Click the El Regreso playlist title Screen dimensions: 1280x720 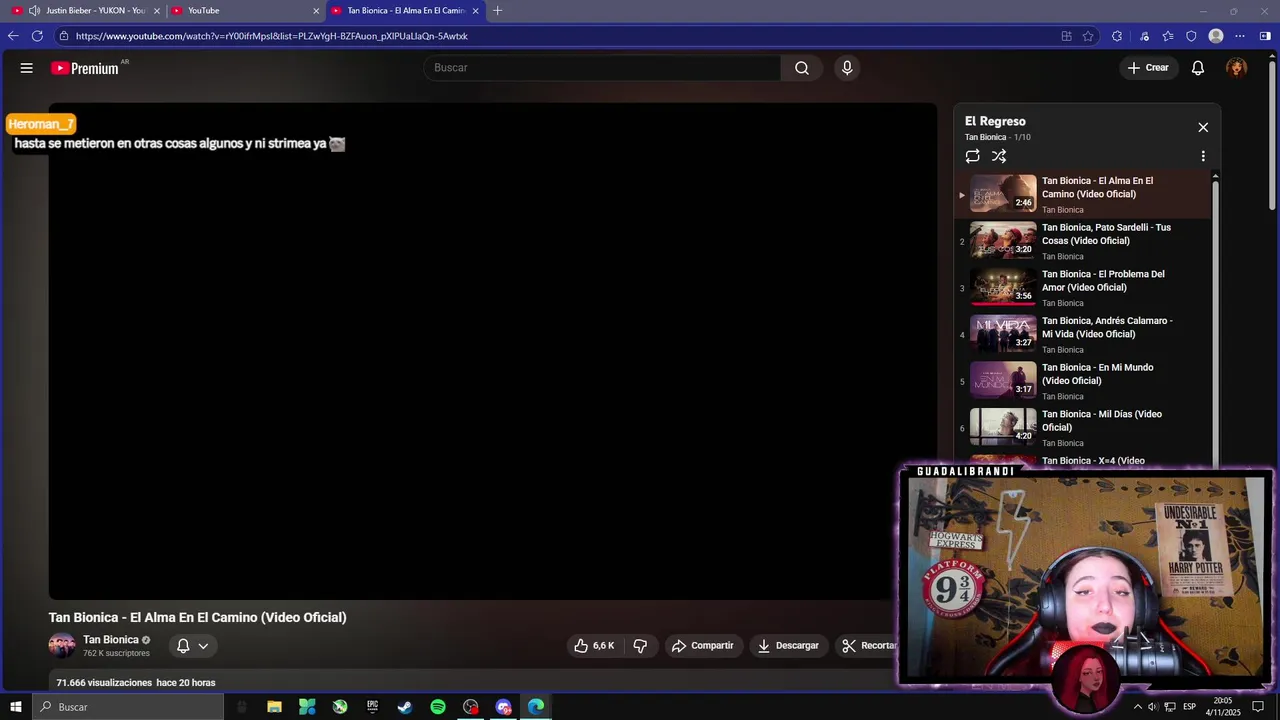[x=995, y=121]
